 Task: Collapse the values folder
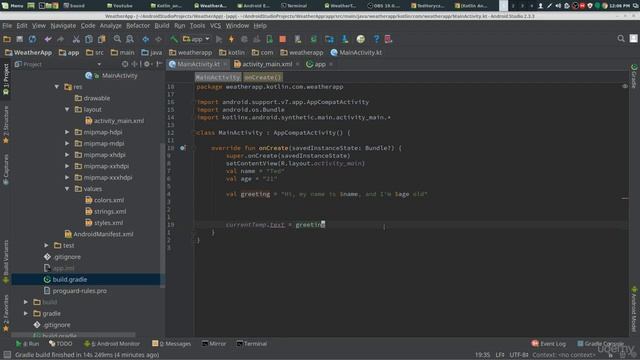point(67,189)
